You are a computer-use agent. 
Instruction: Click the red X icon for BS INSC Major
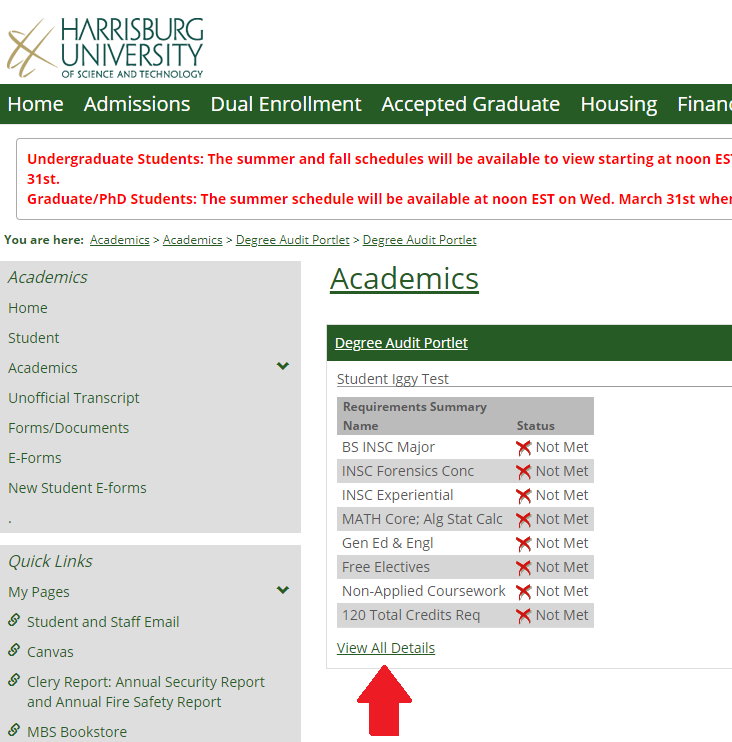(x=523, y=448)
